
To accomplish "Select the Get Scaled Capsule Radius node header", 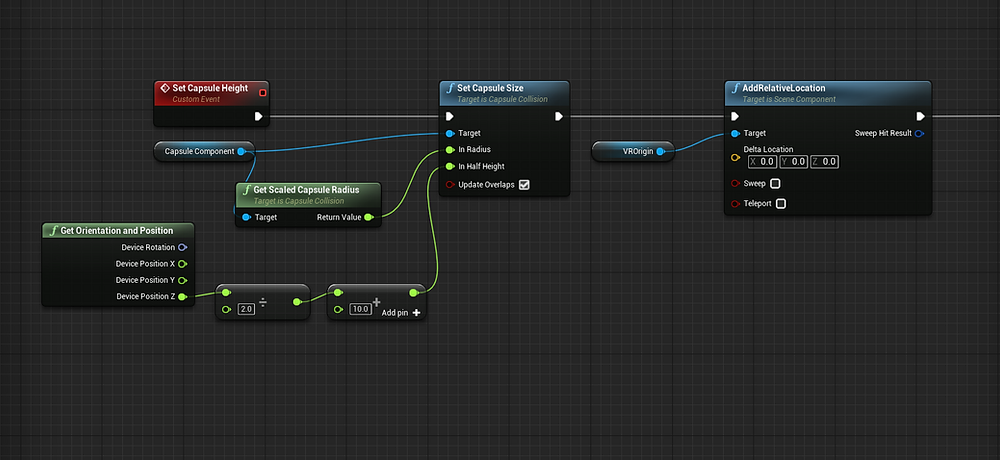I will coord(308,194).
